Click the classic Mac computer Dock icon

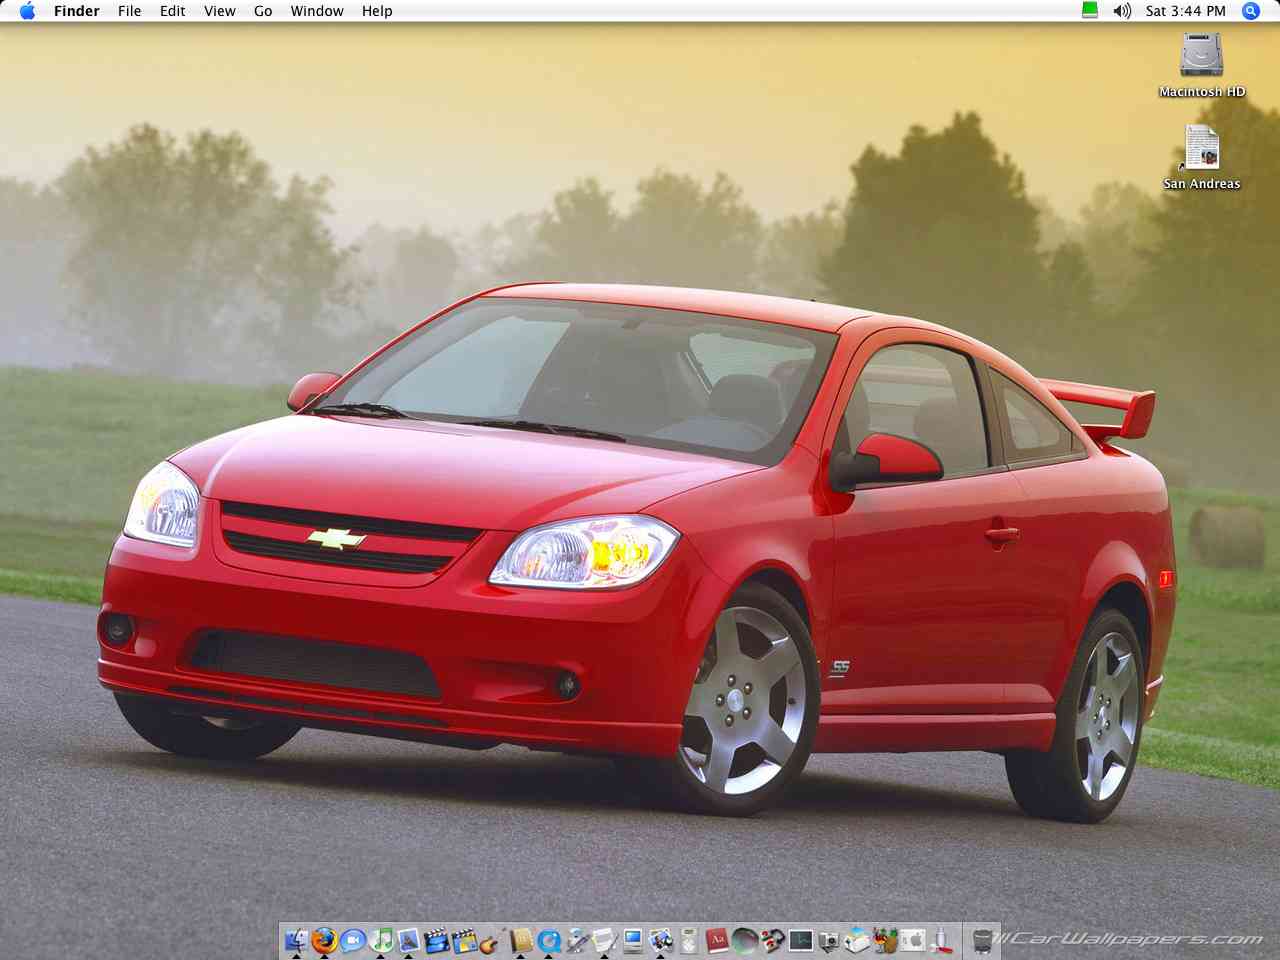(633, 940)
